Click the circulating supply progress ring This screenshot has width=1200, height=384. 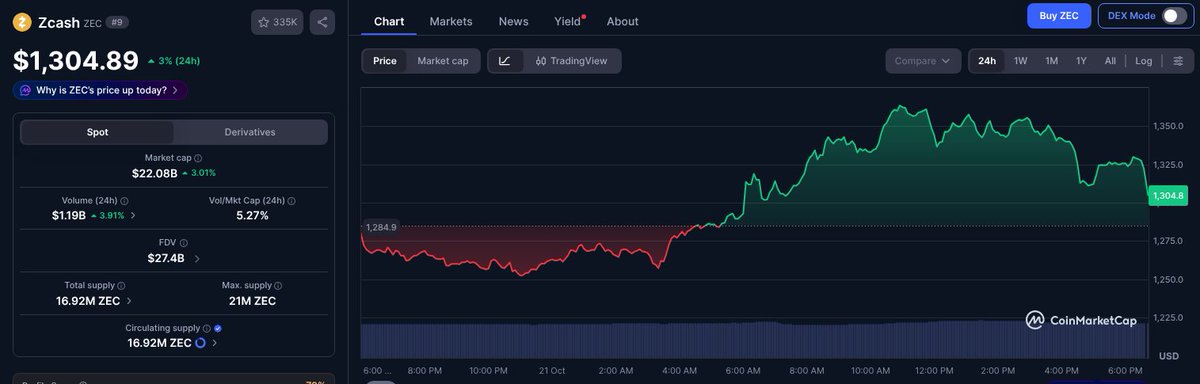(200, 343)
